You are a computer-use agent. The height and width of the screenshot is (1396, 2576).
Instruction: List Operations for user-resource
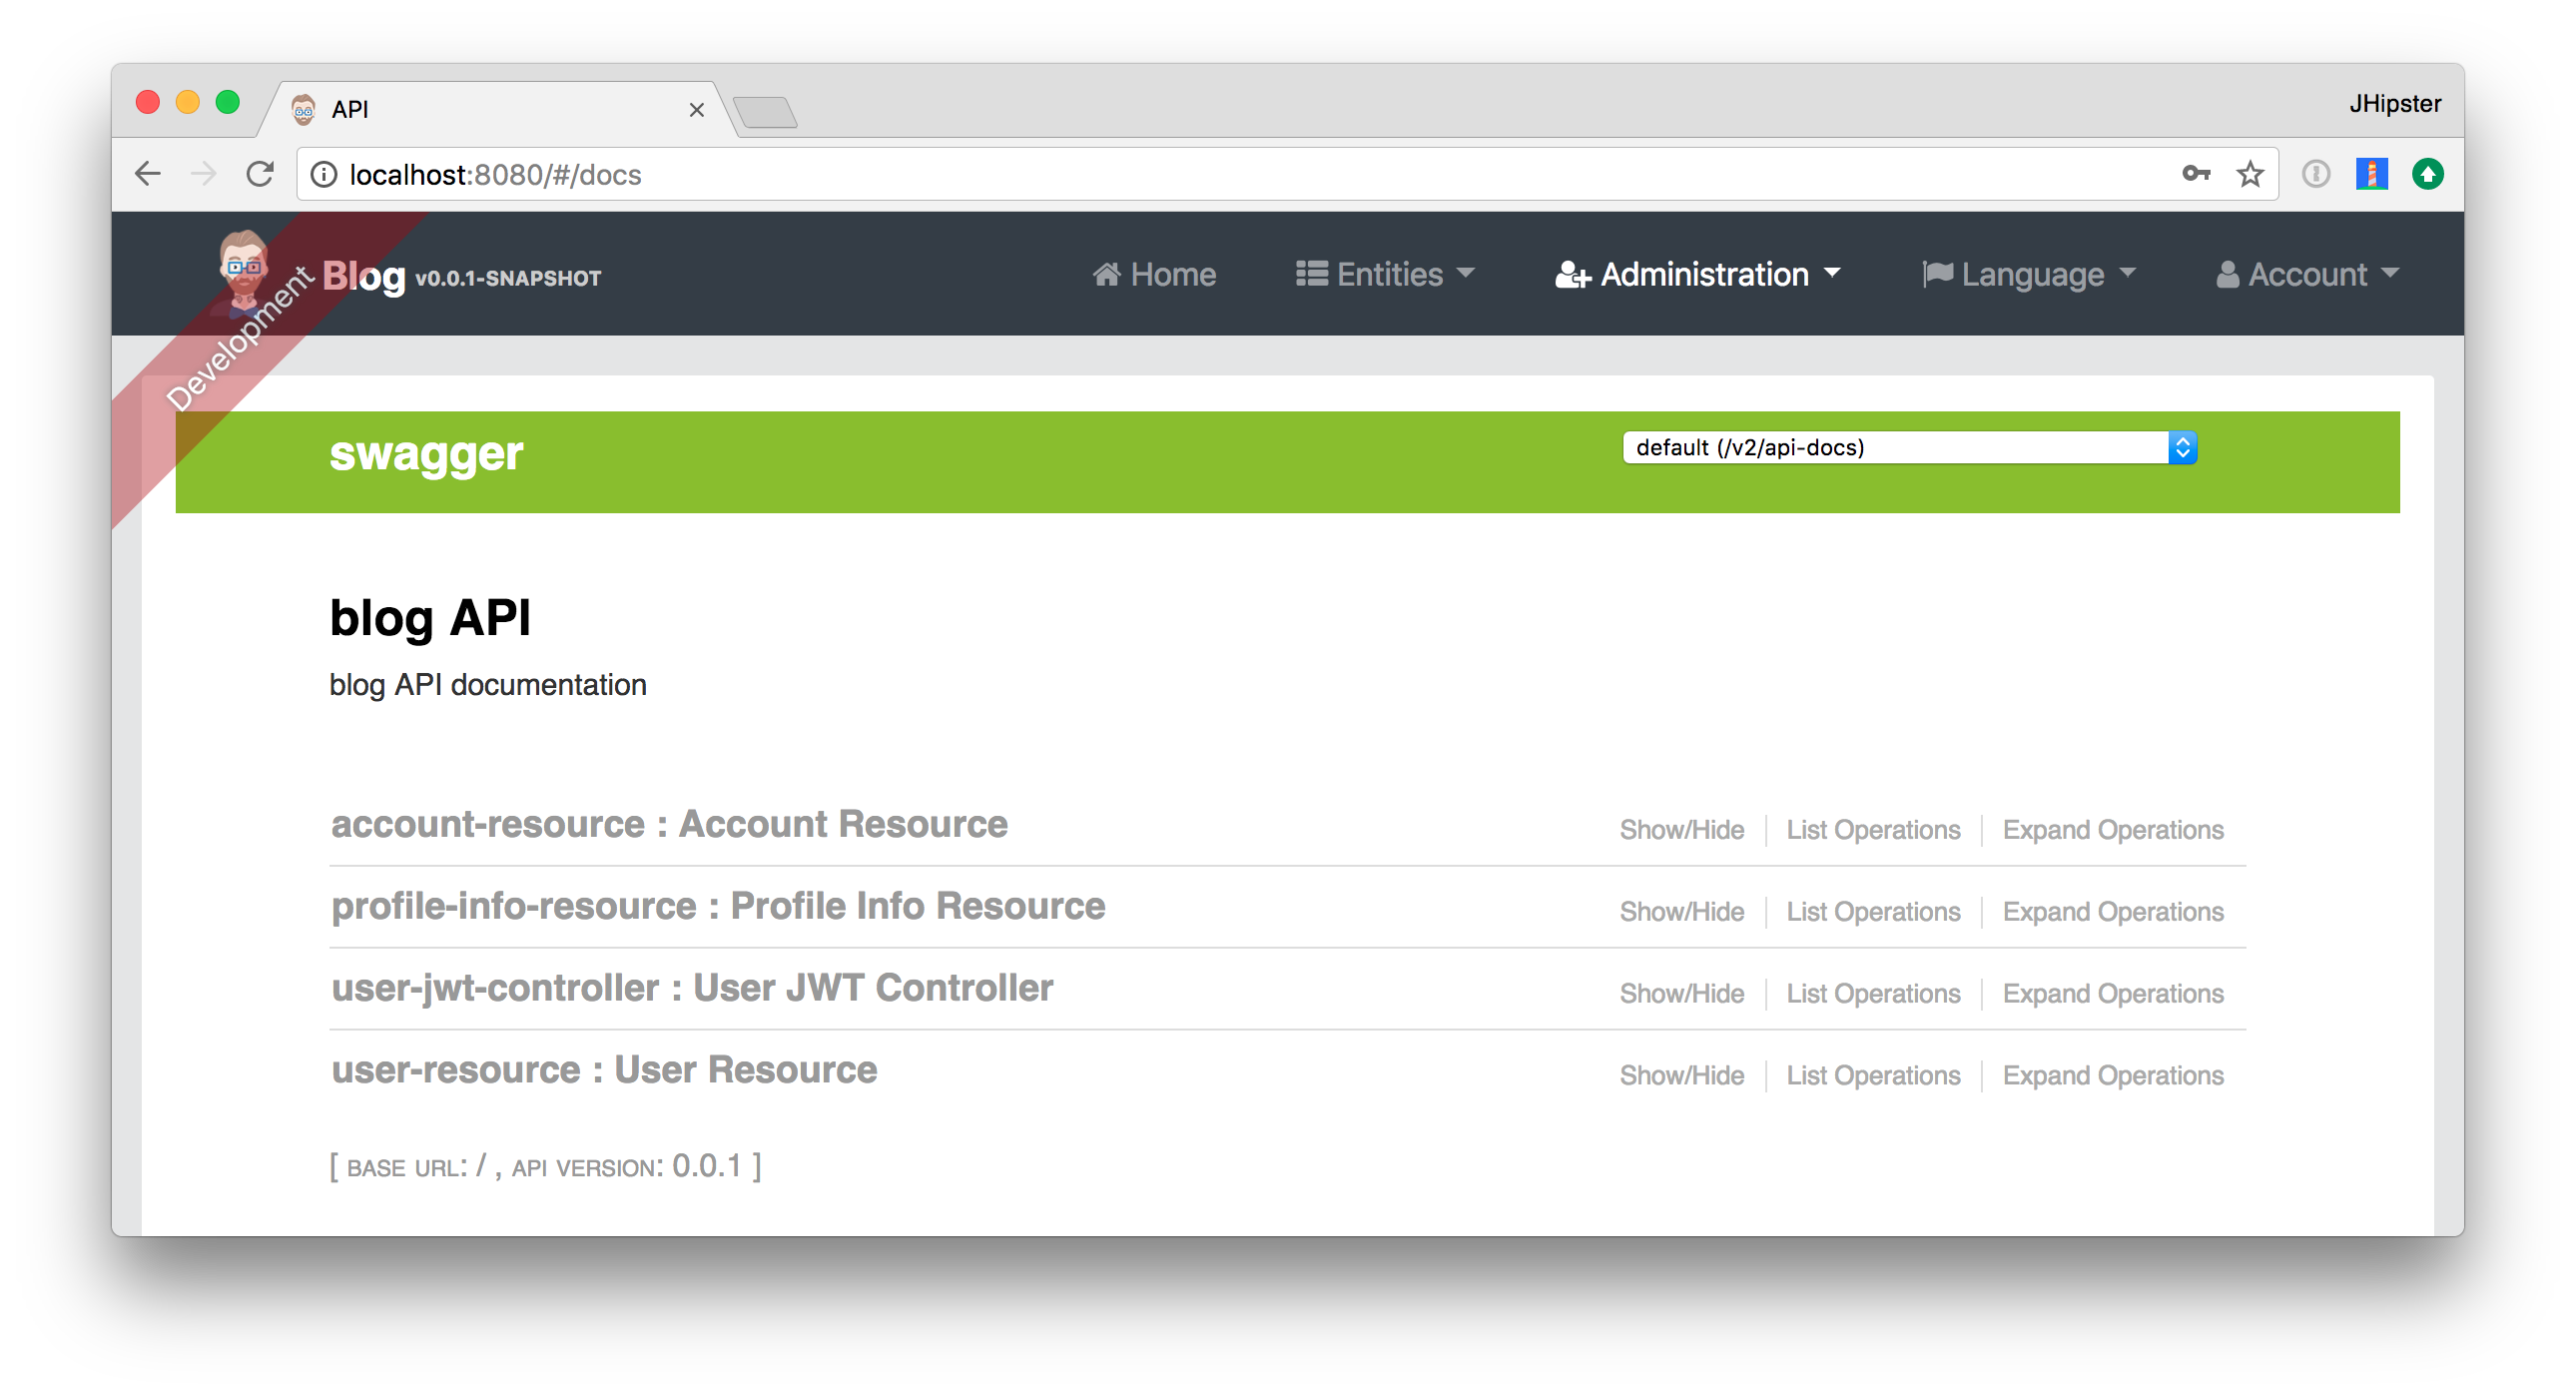(x=1873, y=1076)
